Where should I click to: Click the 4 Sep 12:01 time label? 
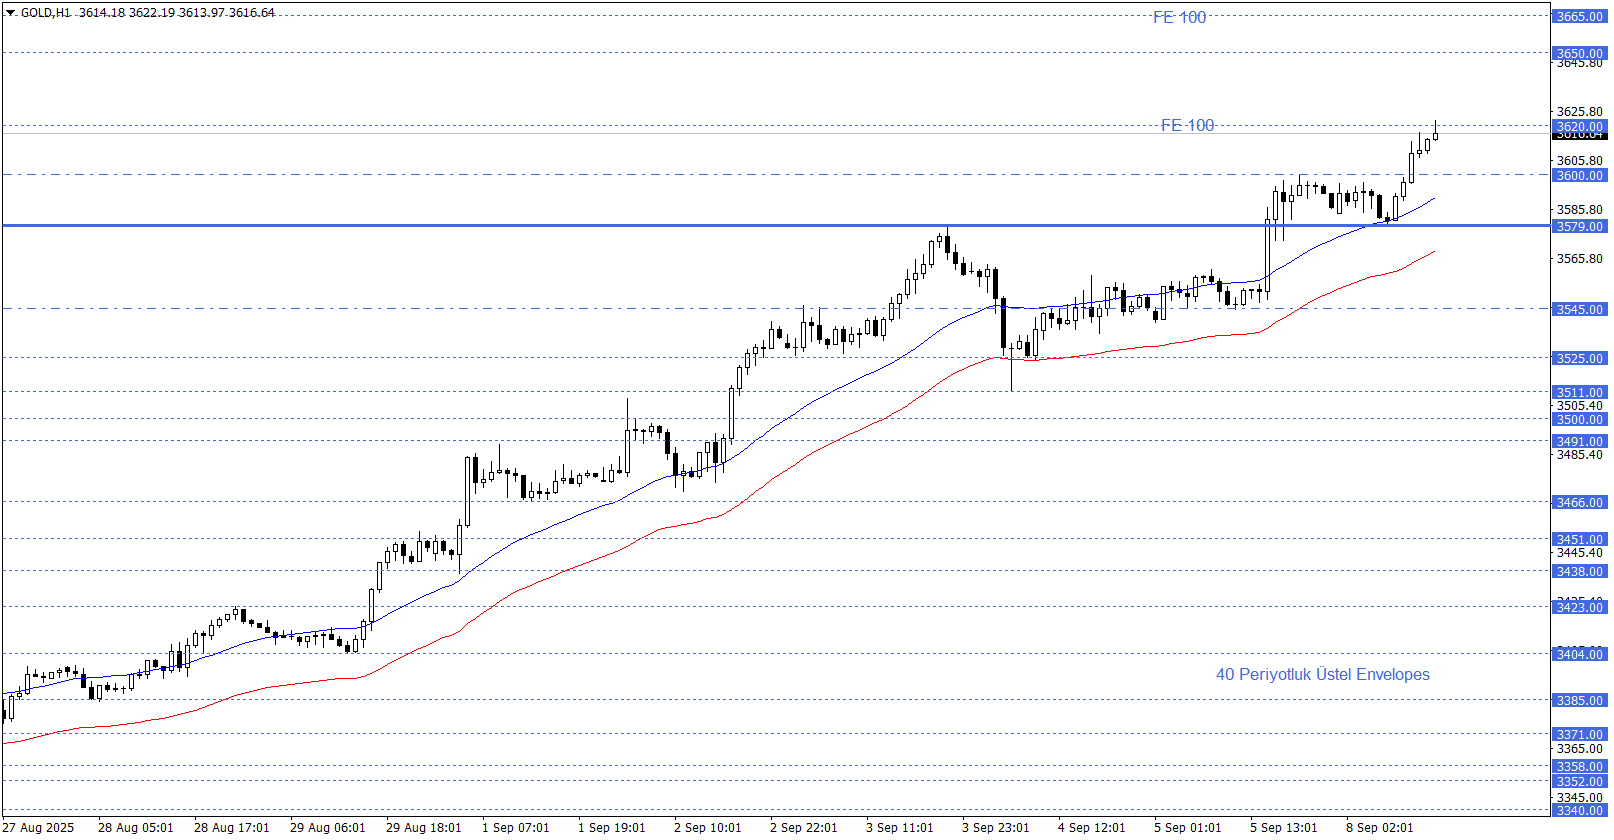click(x=1091, y=827)
